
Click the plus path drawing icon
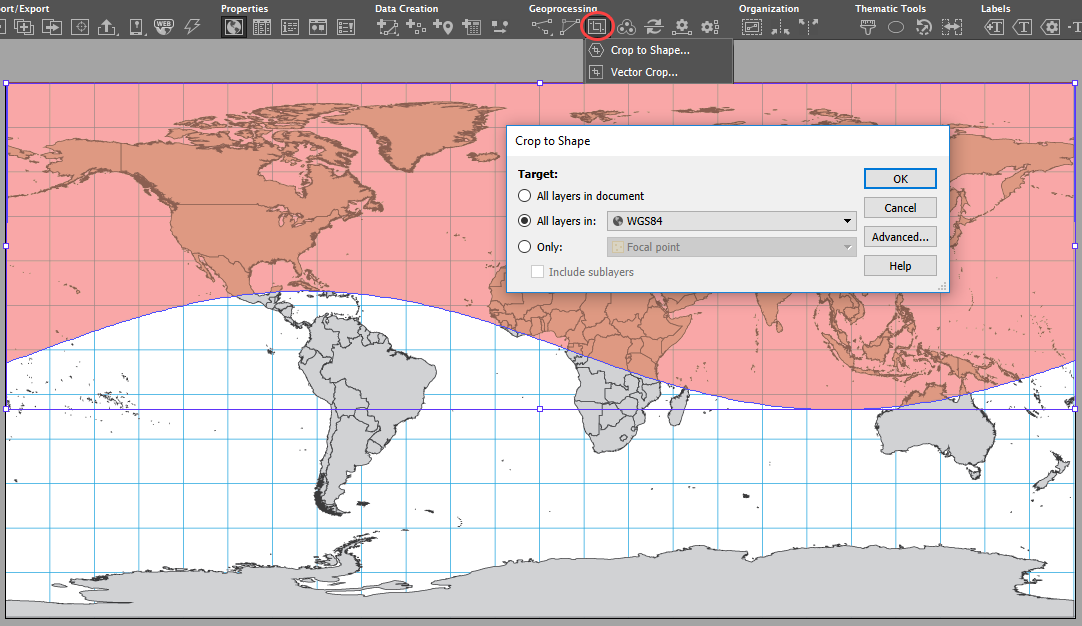tap(388, 27)
